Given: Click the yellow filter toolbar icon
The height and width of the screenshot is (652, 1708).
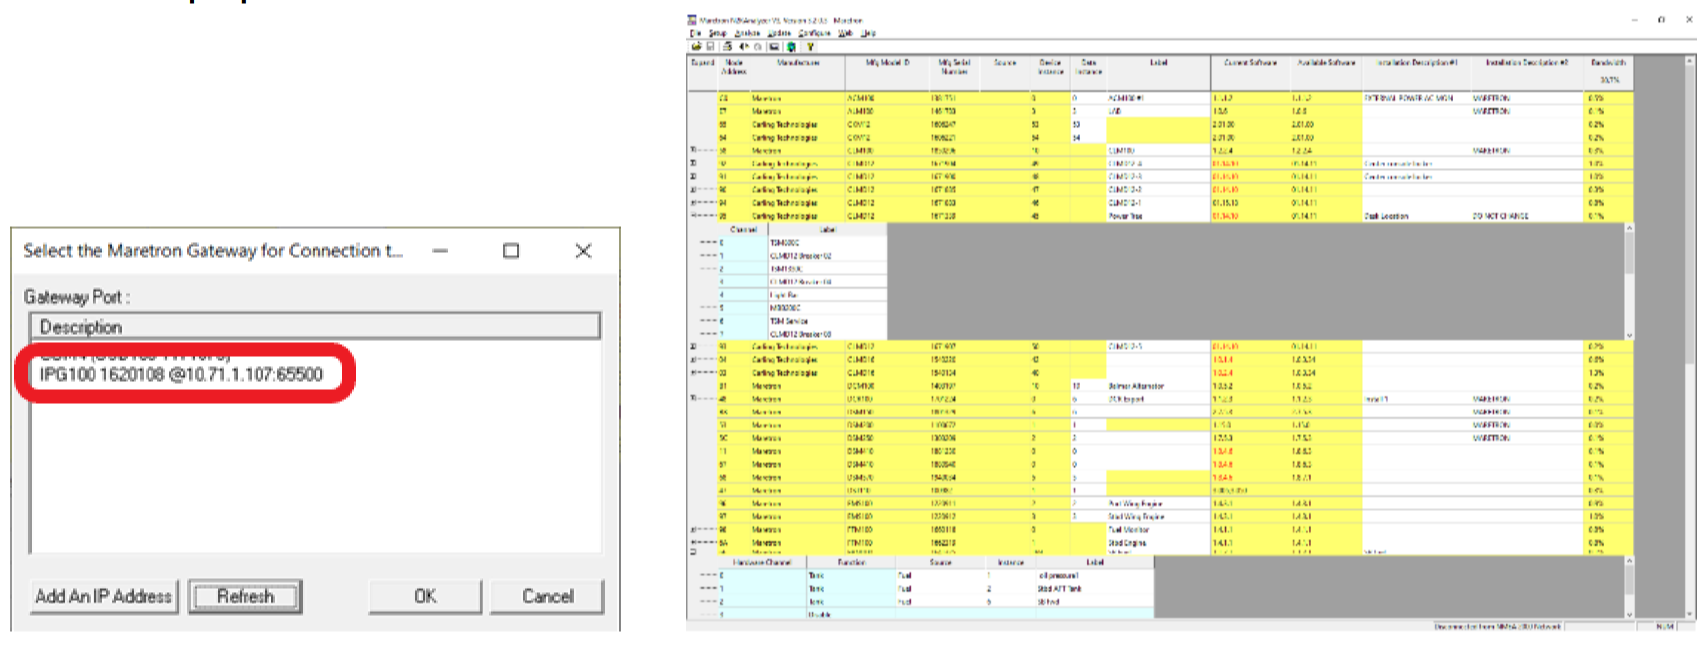Looking at the screenshot, I should (x=810, y=46).
